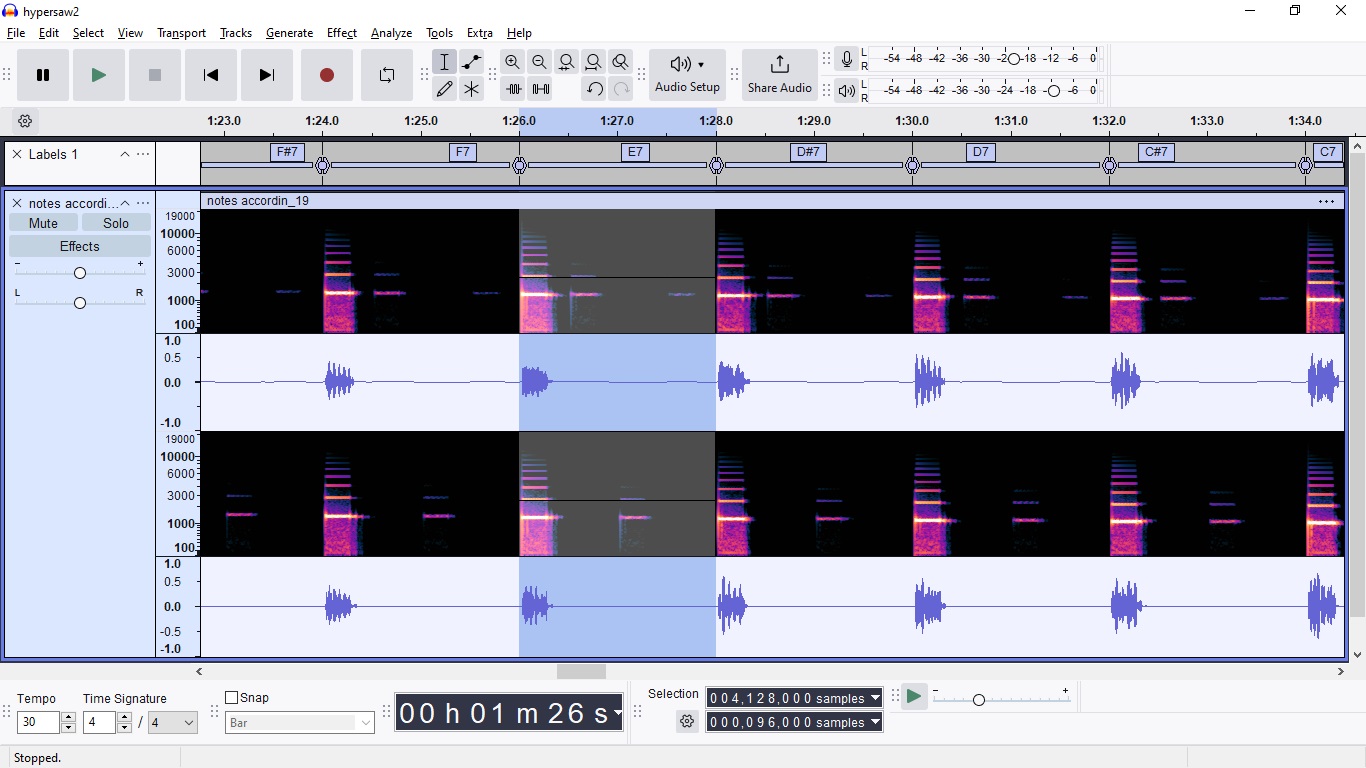The width and height of the screenshot is (1366, 768).
Task: Skip to end of the project
Action: point(266,75)
